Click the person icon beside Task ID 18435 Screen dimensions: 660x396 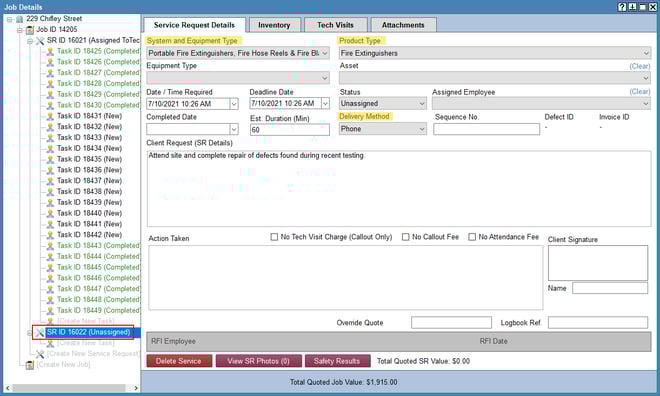50,159
